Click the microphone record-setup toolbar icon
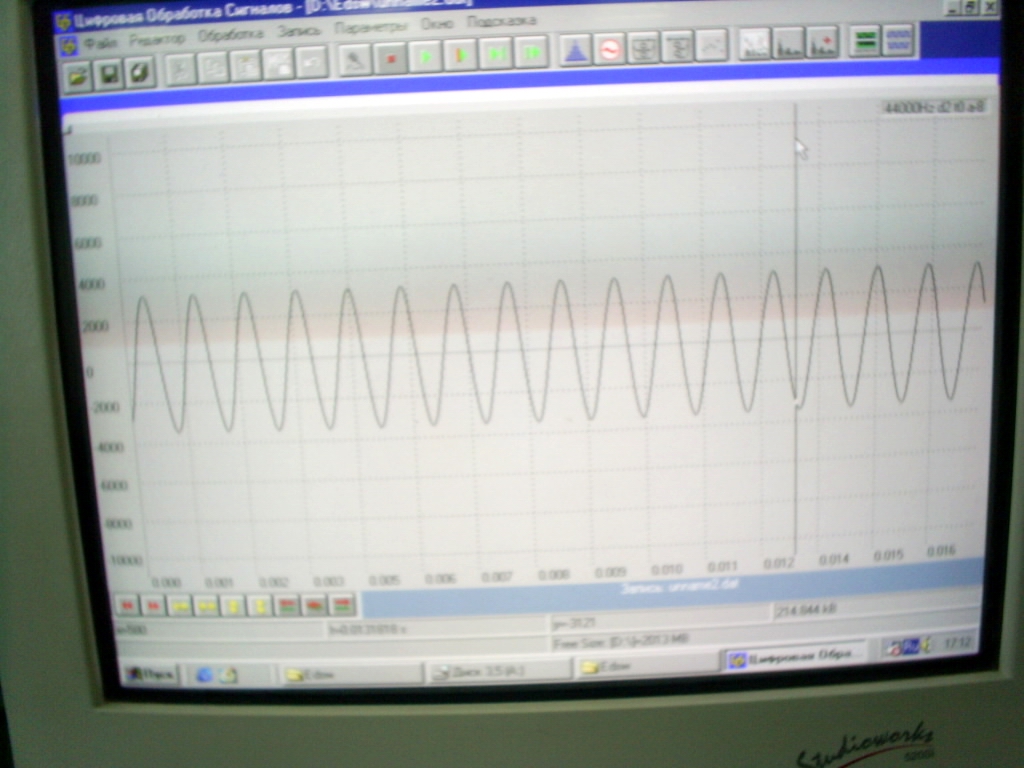Screen dimensions: 1024x768 tap(355, 61)
